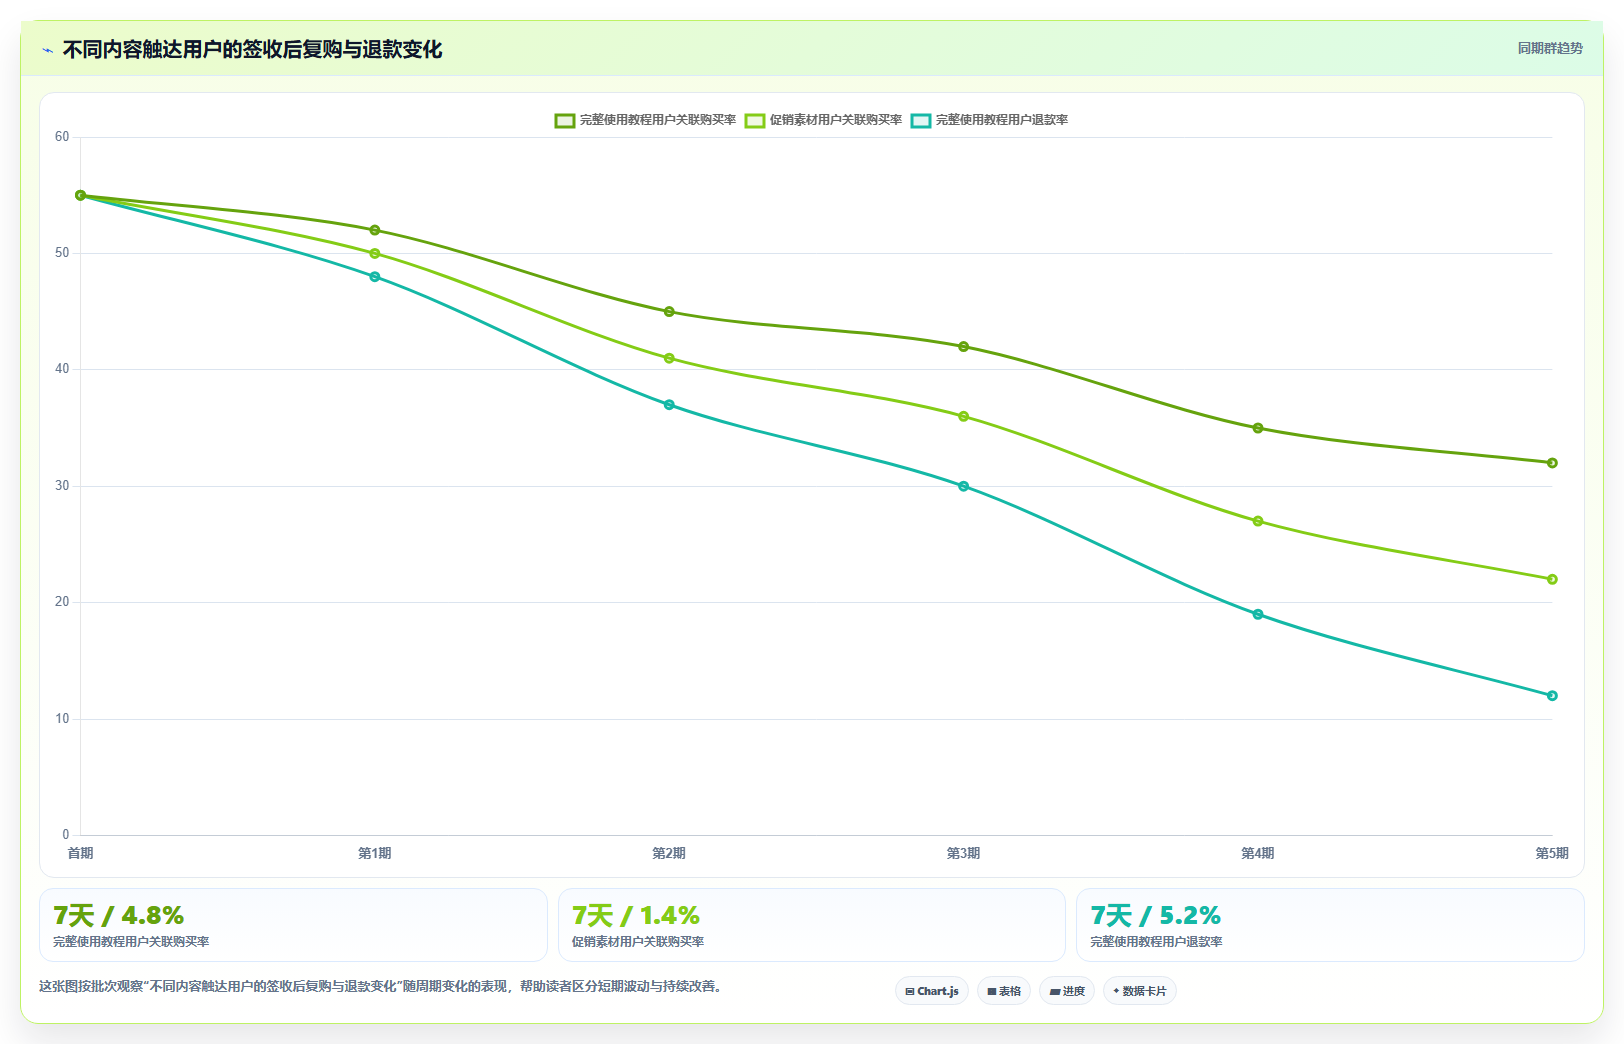Open the 7天 / 4.8% stat card
The height and width of the screenshot is (1044, 1624).
point(293,925)
